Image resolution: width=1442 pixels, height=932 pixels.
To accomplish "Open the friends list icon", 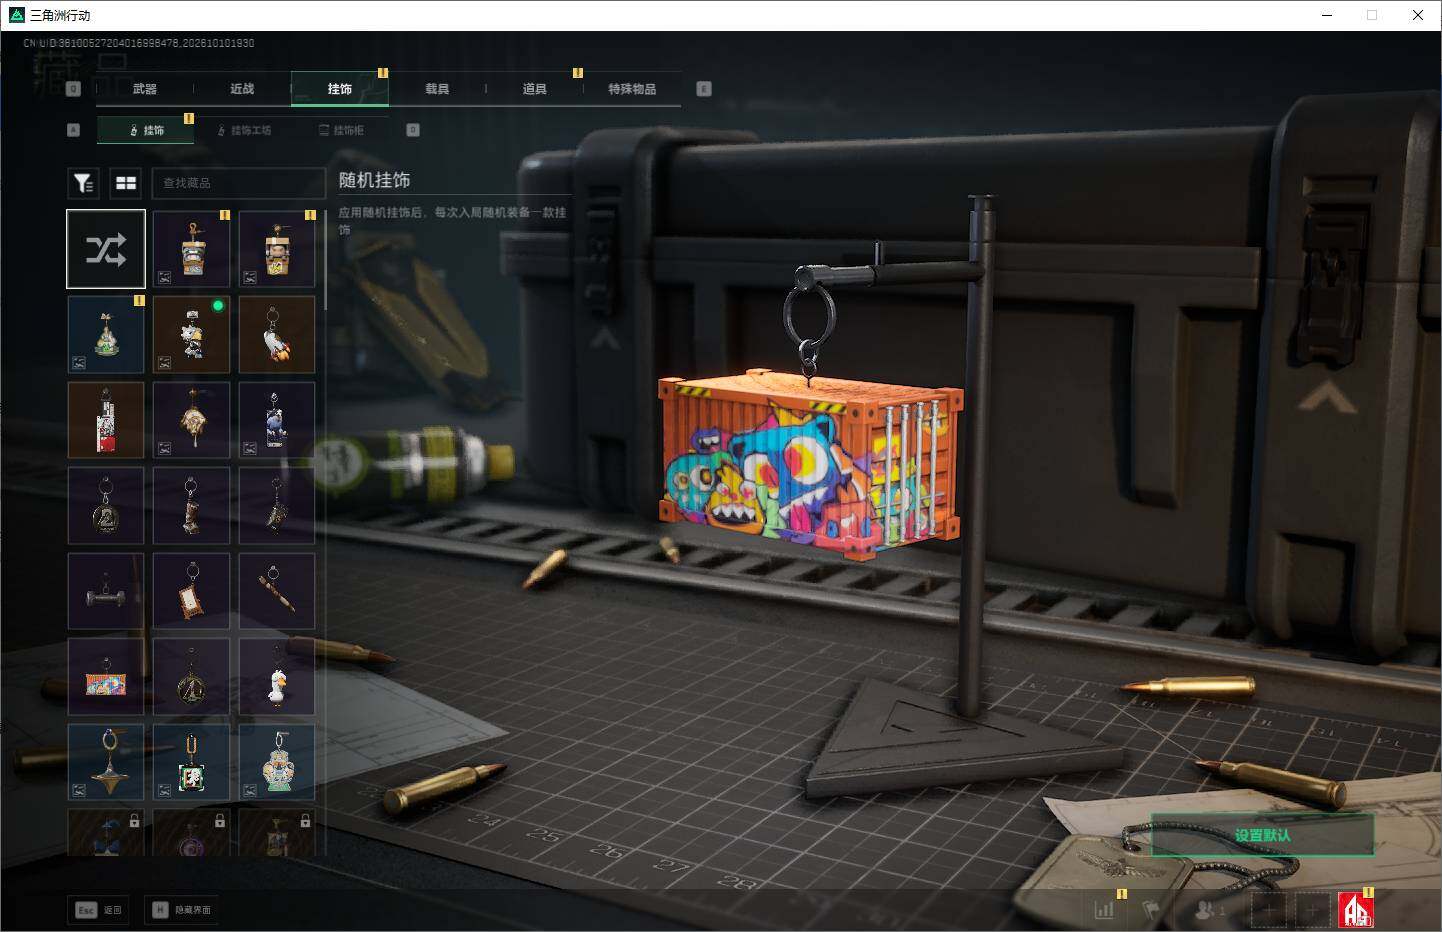I will click(x=1209, y=910).
